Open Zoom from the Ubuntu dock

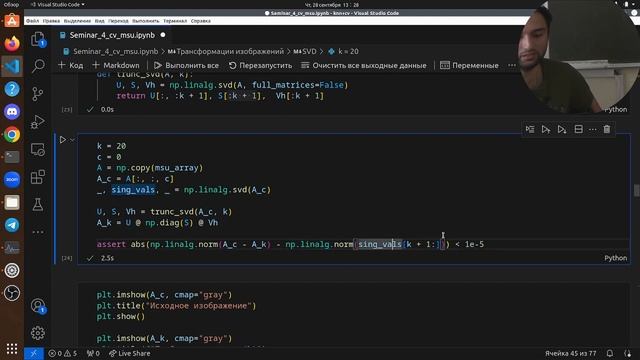pos(12,180)
